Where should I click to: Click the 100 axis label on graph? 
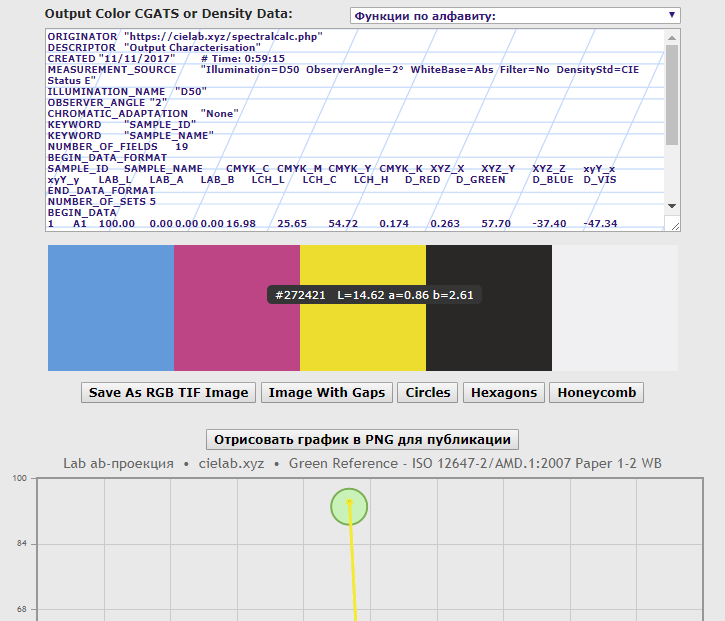pyautogui.click(x=20, y=478)
